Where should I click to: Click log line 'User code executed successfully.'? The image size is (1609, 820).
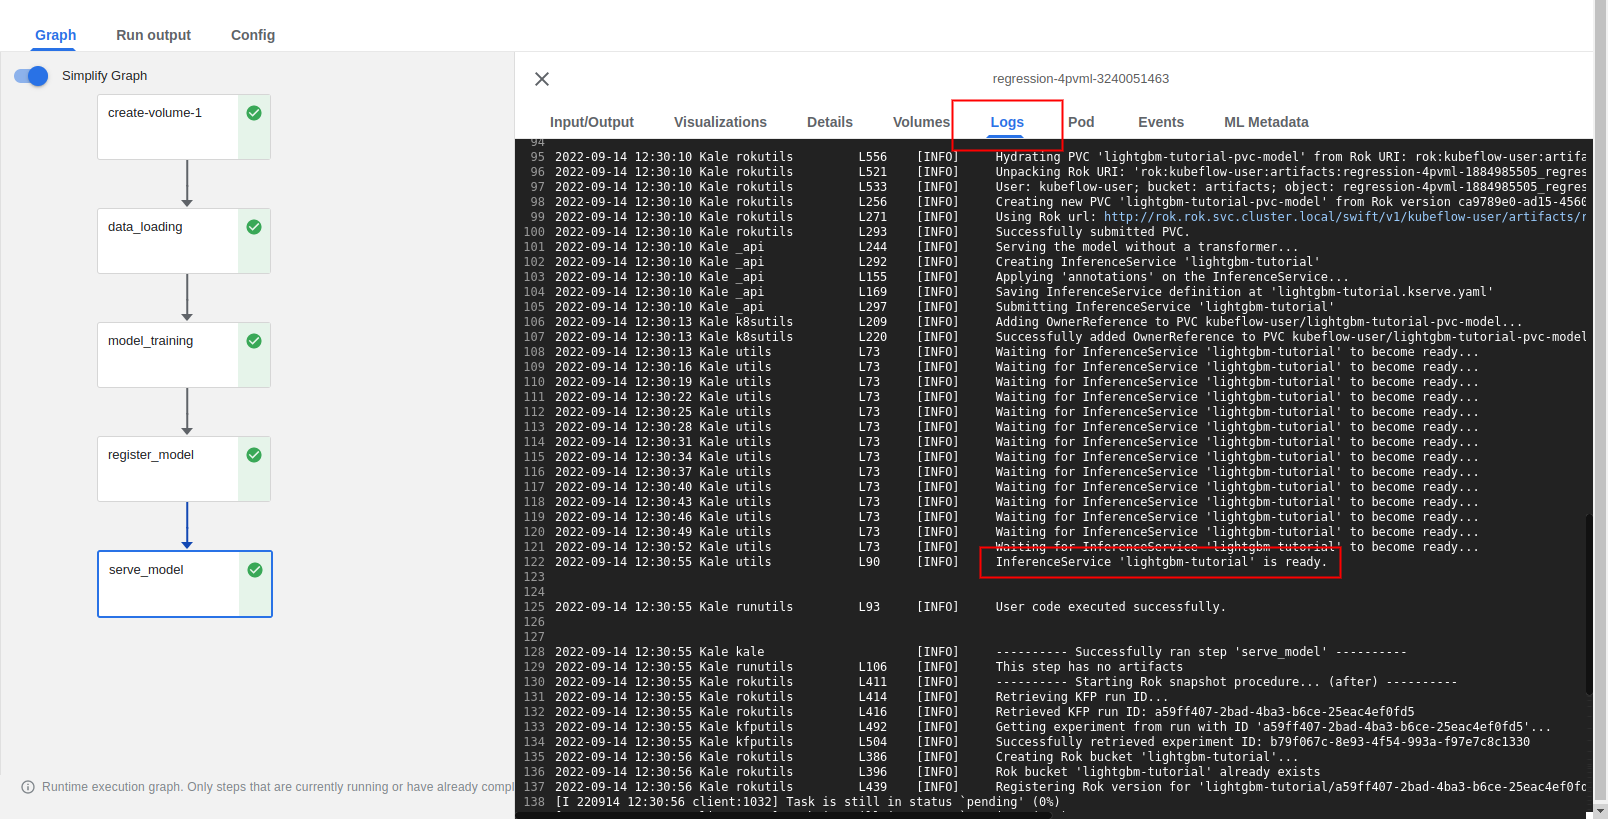tap(1110, 607)
